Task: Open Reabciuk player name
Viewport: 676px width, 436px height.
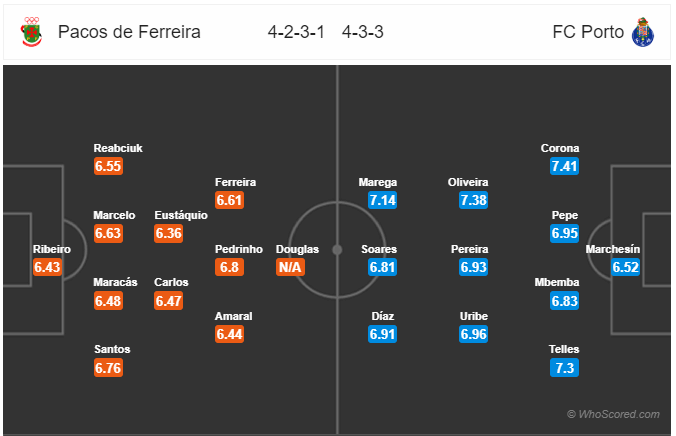Action: coord(118,148)
